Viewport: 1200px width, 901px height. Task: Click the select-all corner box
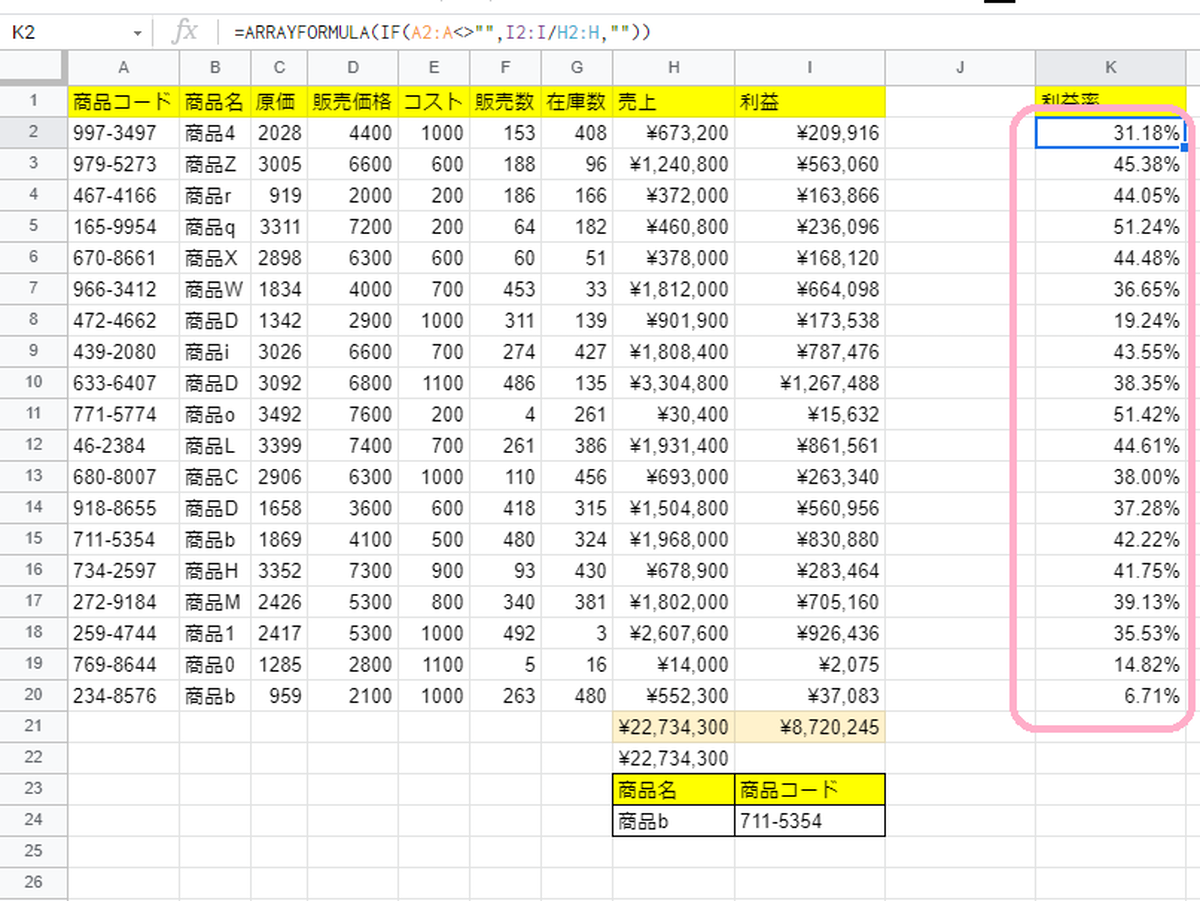(33, 68)
